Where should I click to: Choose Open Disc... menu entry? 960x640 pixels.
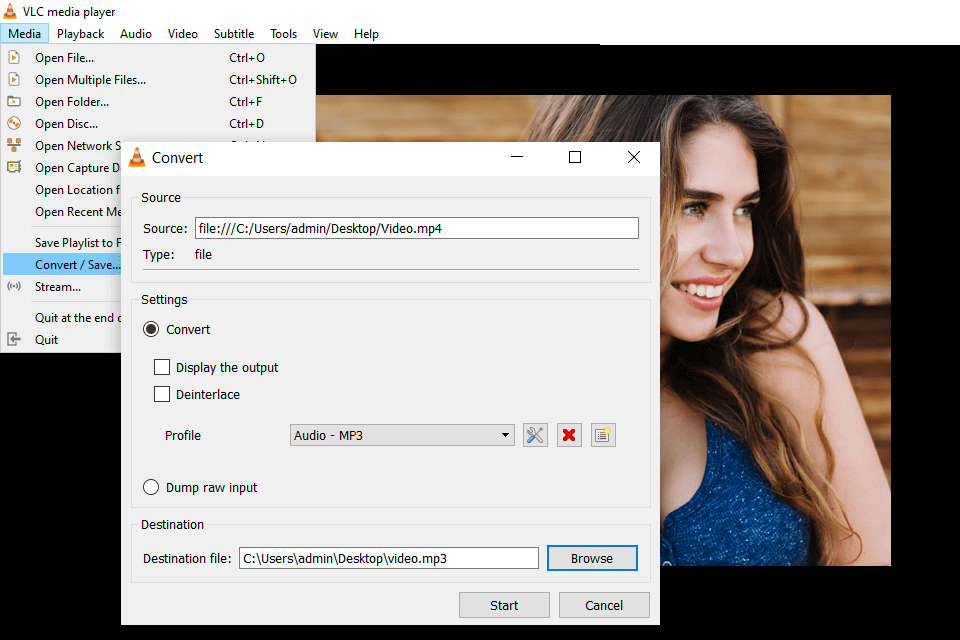point(159,124)
